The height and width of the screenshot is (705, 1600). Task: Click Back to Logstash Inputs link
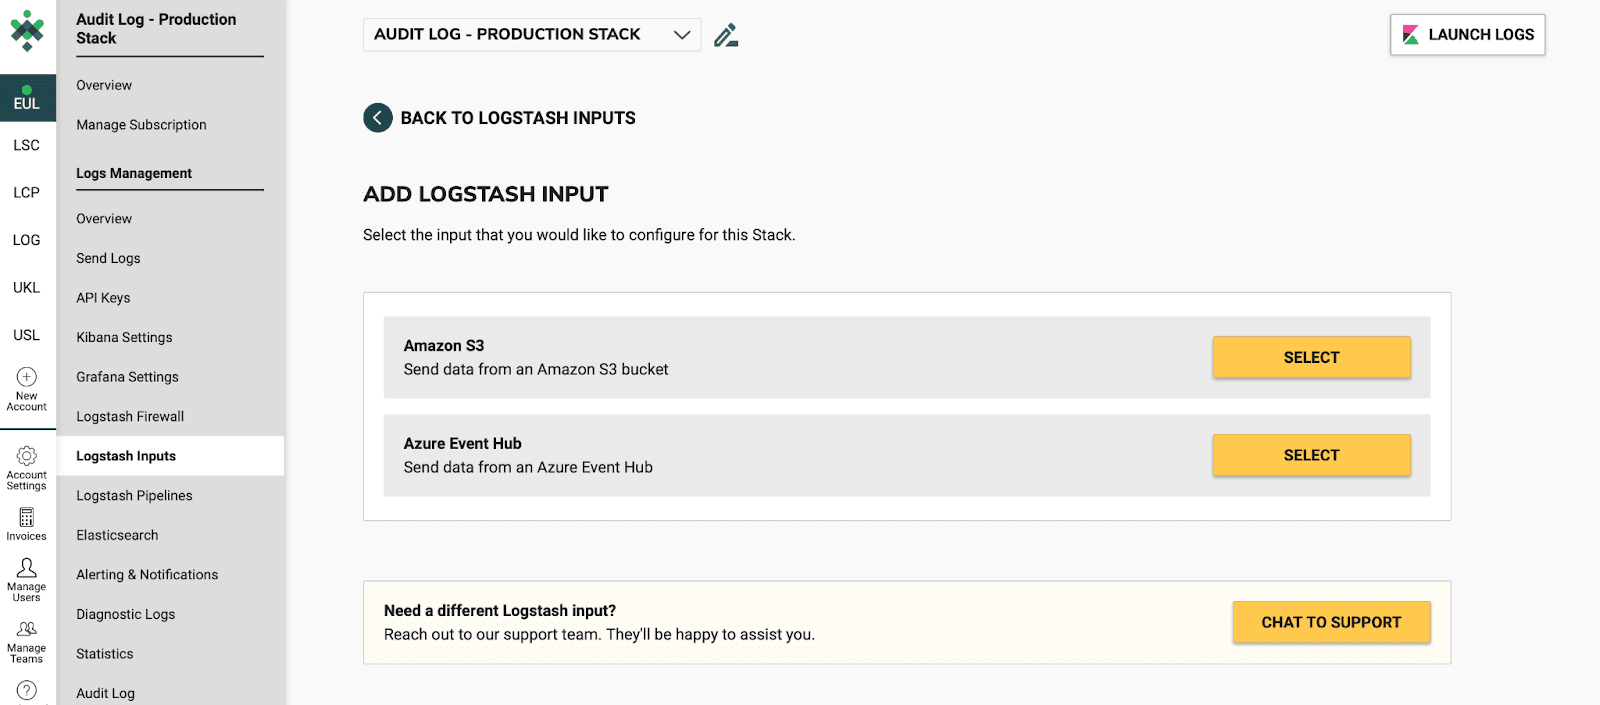[x=517, y=118]
